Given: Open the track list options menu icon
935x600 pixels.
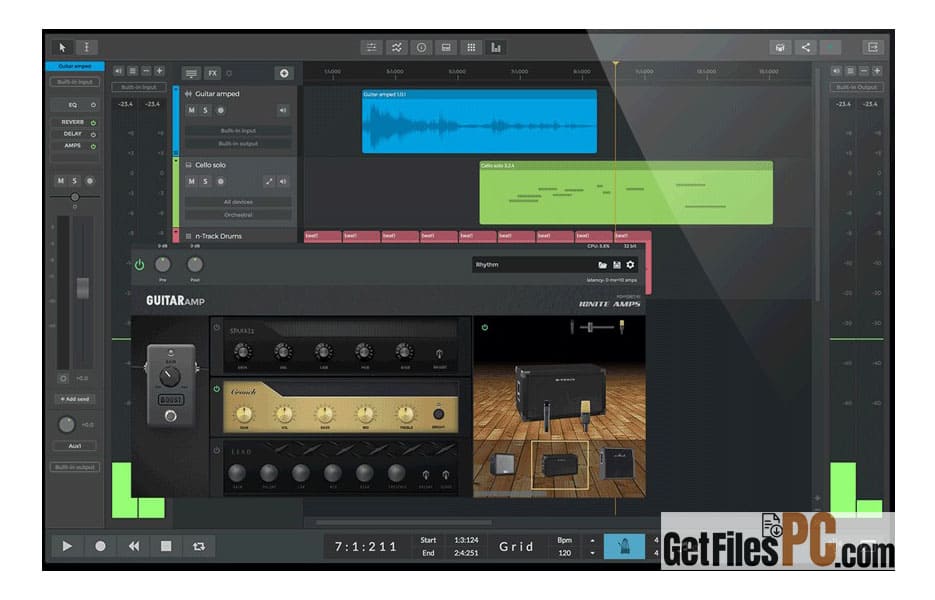Looking at the screenshot, I should [x=191, y=73].
